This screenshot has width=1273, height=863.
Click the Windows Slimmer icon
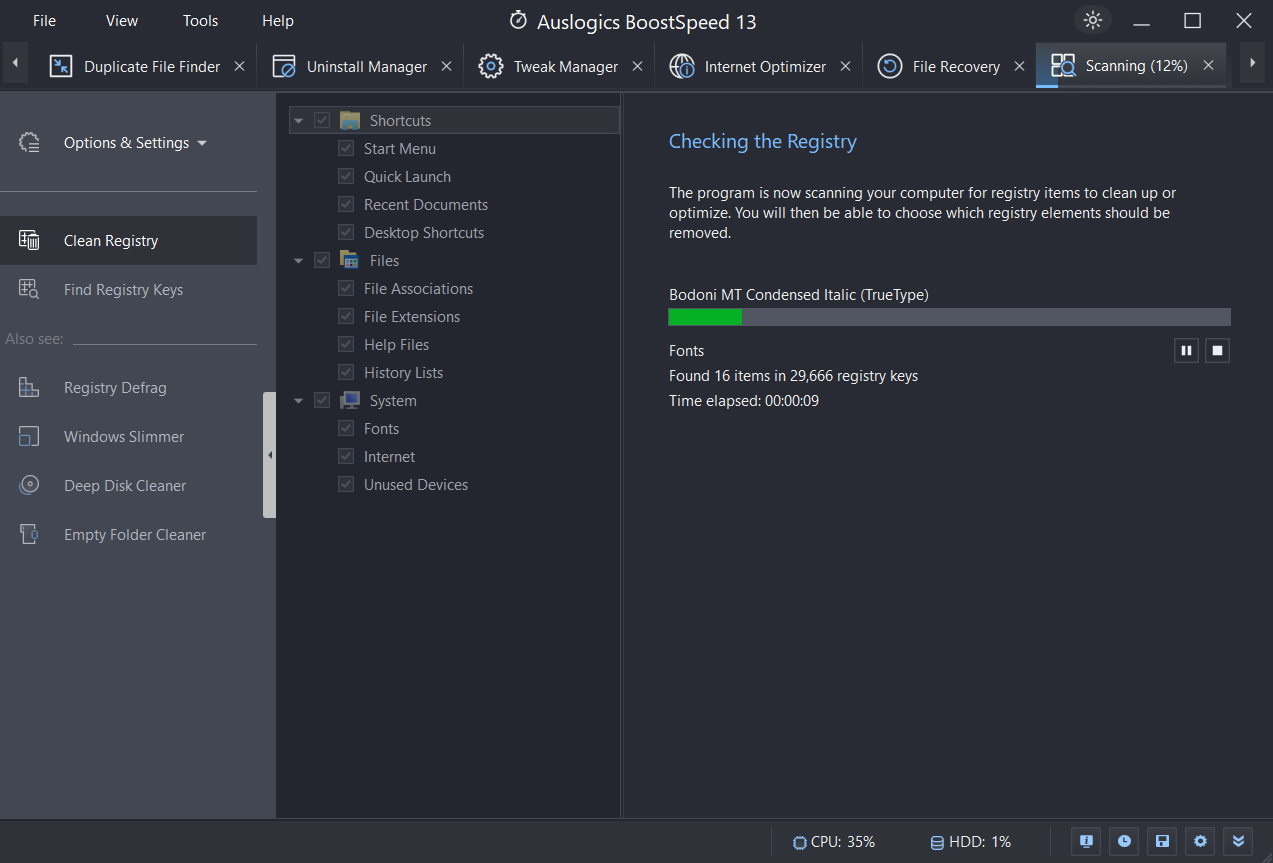click(29, 436)
